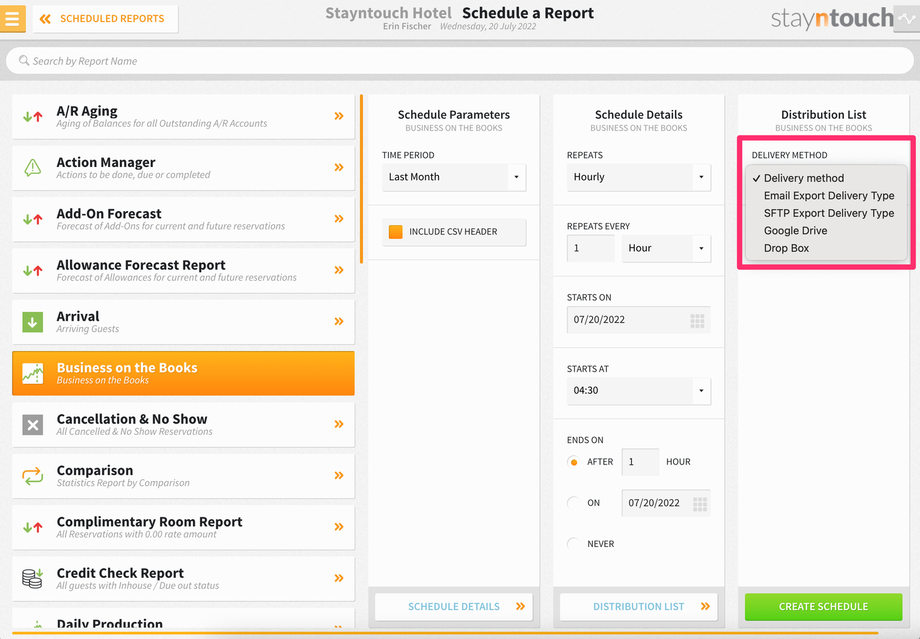Open calendar picker for Ends On date
Viewport: 920px width, 639px height.
point(700,504)
